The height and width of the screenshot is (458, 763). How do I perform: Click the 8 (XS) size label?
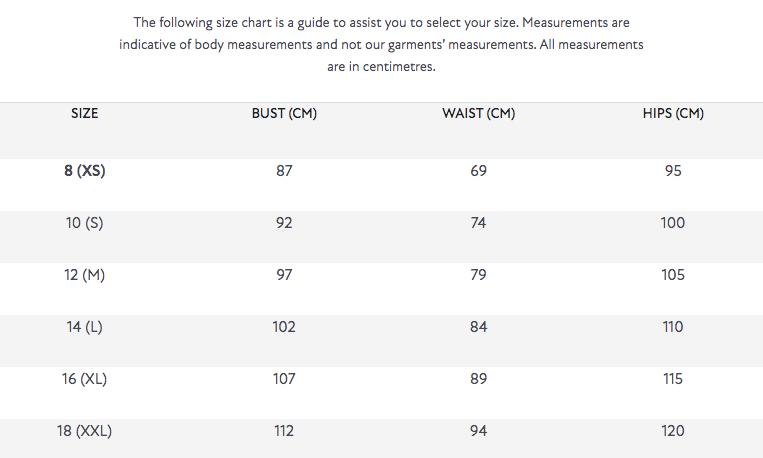(85, 171)
